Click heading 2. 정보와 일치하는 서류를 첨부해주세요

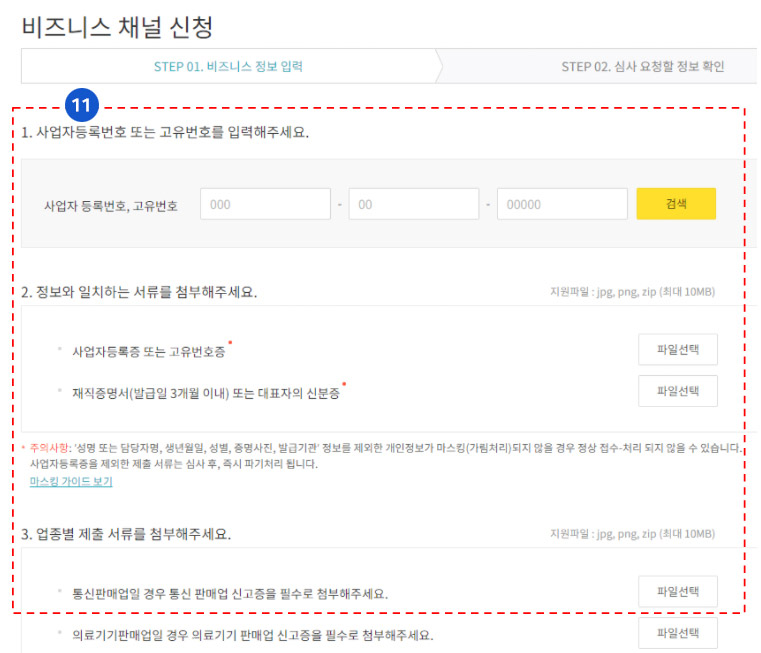click(139, 292)
